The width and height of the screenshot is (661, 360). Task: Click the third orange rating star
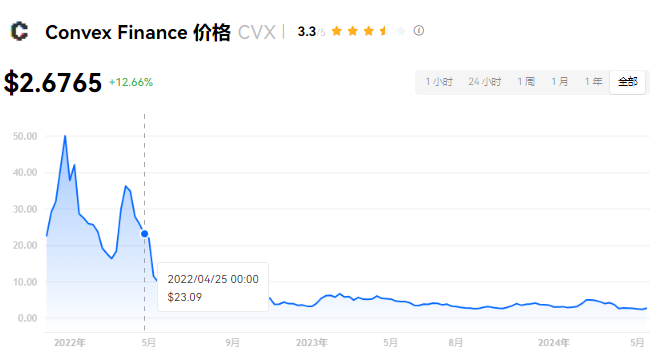tap(368, 31)
